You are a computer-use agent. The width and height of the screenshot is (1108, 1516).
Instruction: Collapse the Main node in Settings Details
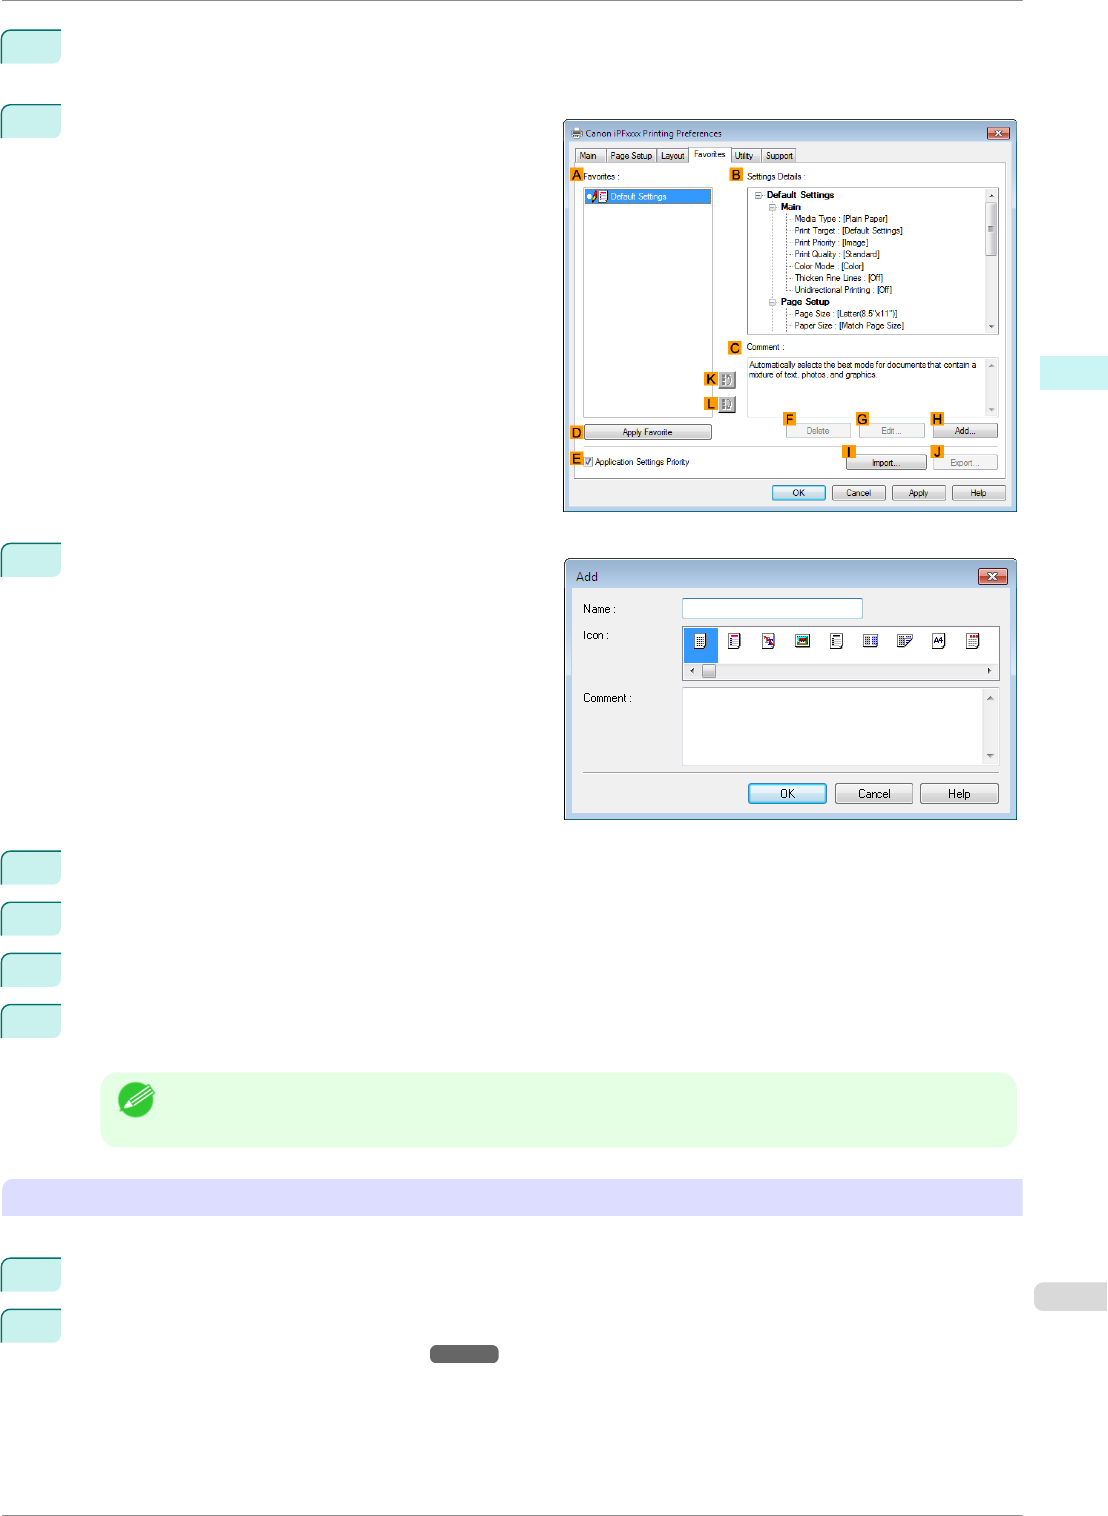(x=773, y=207)
